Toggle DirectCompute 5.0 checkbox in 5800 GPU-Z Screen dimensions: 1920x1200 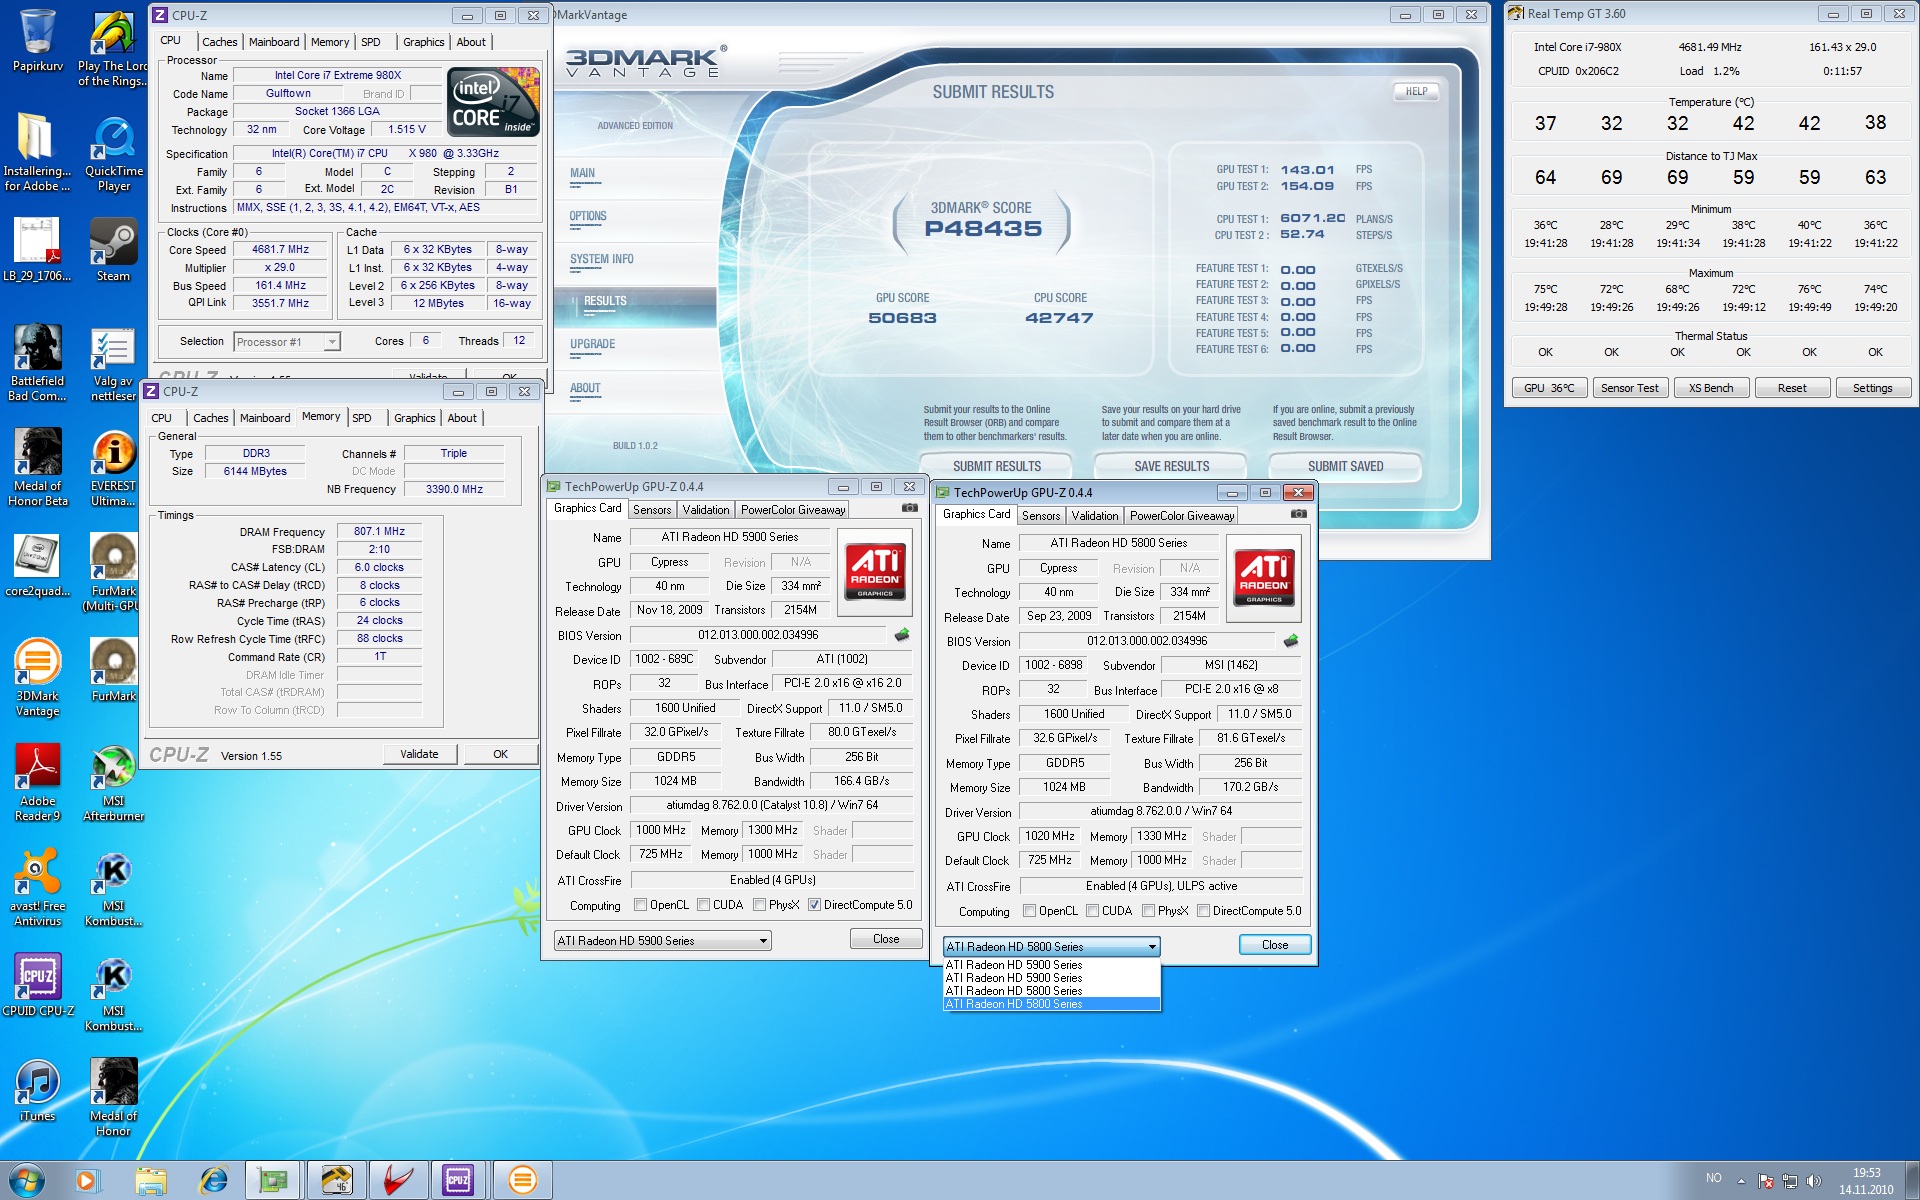point(1204,911)
